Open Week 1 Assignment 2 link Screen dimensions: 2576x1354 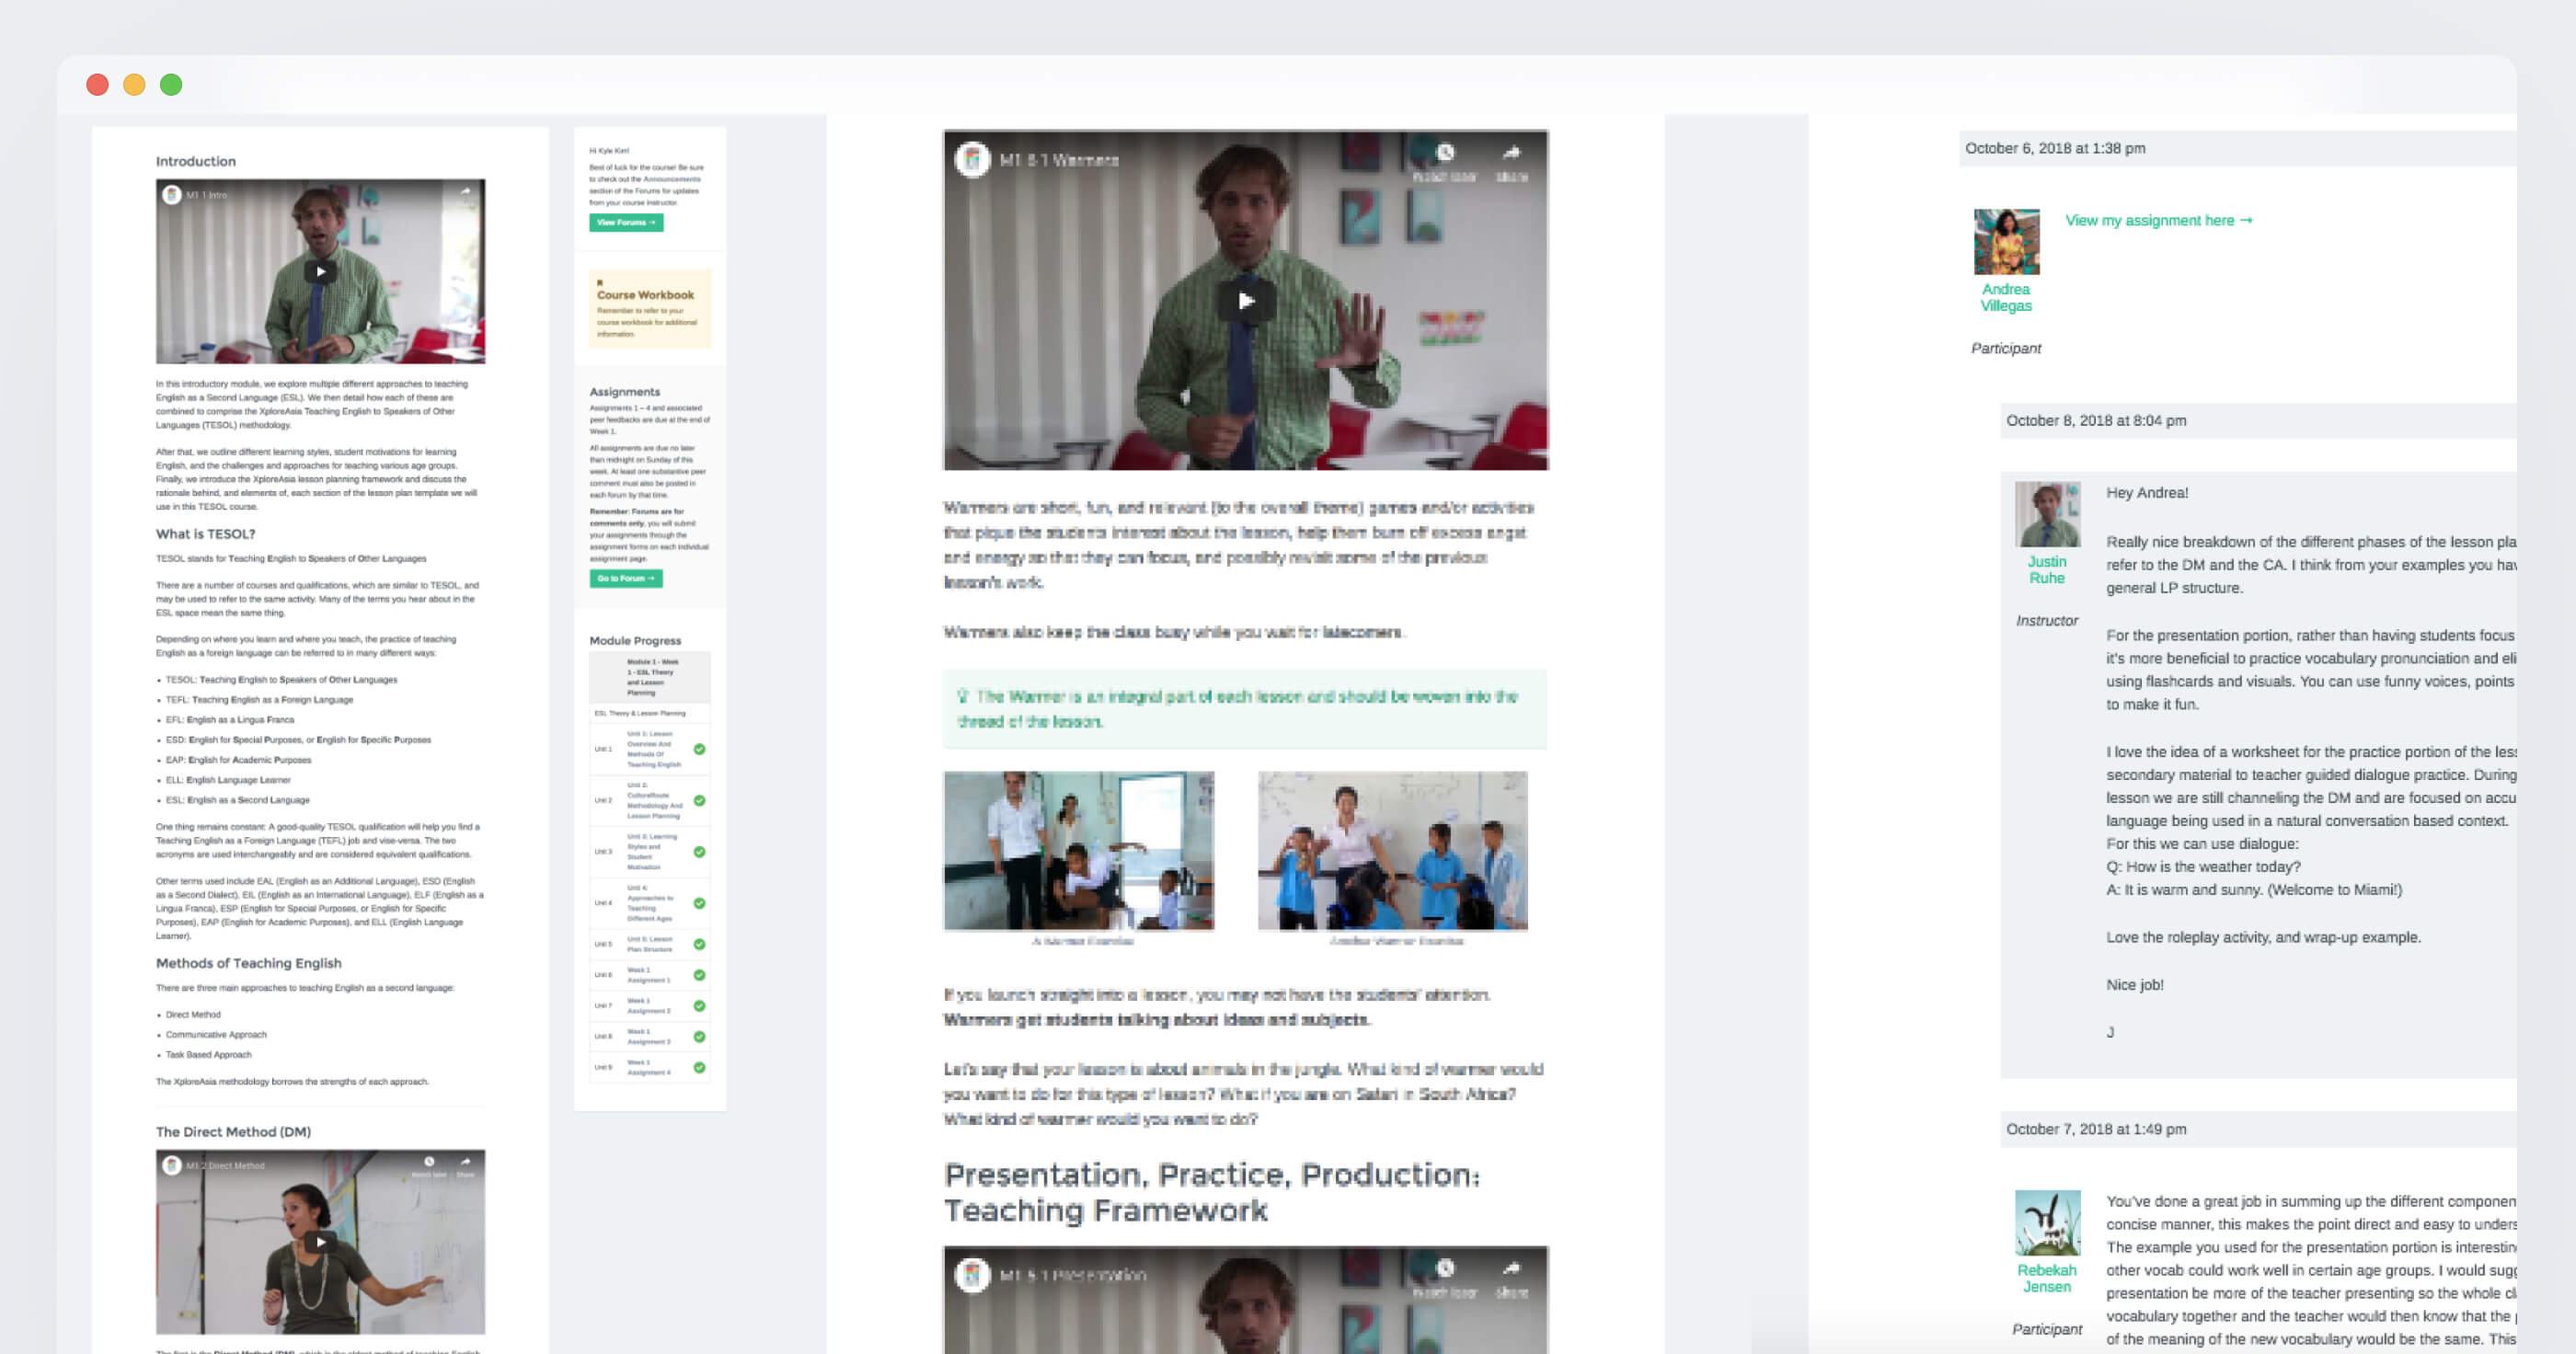click(649, 1006)
